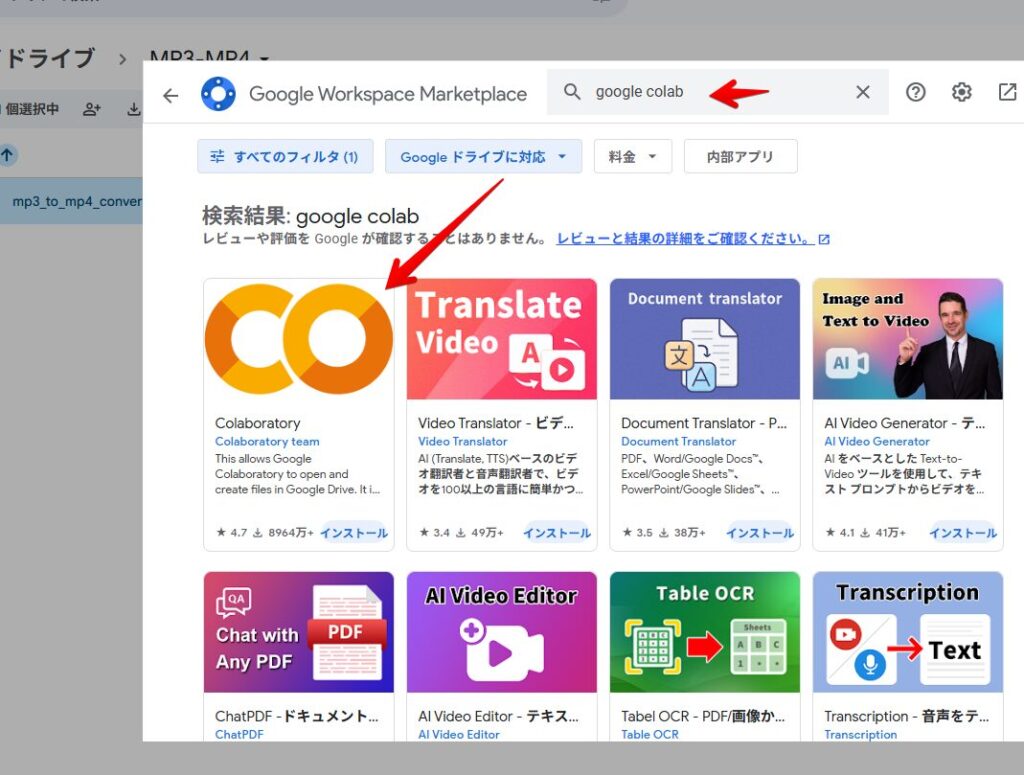Click the share person icon in Drive toolbar
This screenshot has width=1024, height=775.
(x=91, y=109)
